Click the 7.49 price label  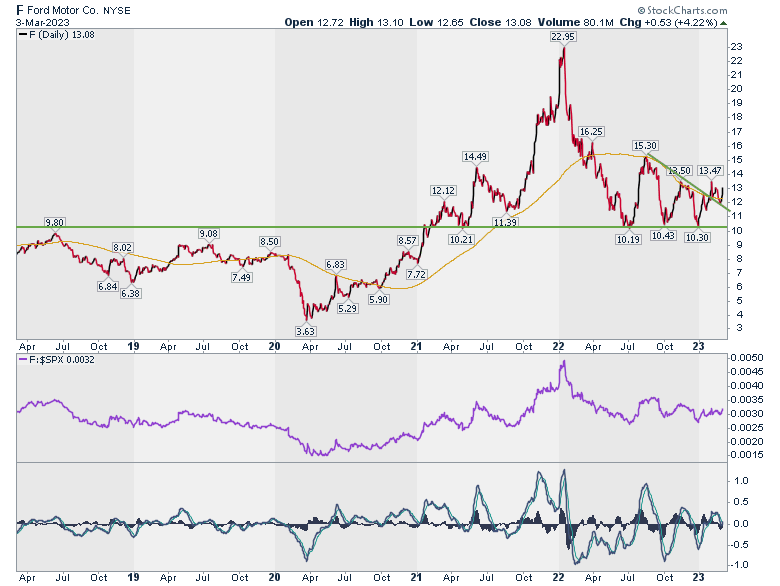coord(241,278)
